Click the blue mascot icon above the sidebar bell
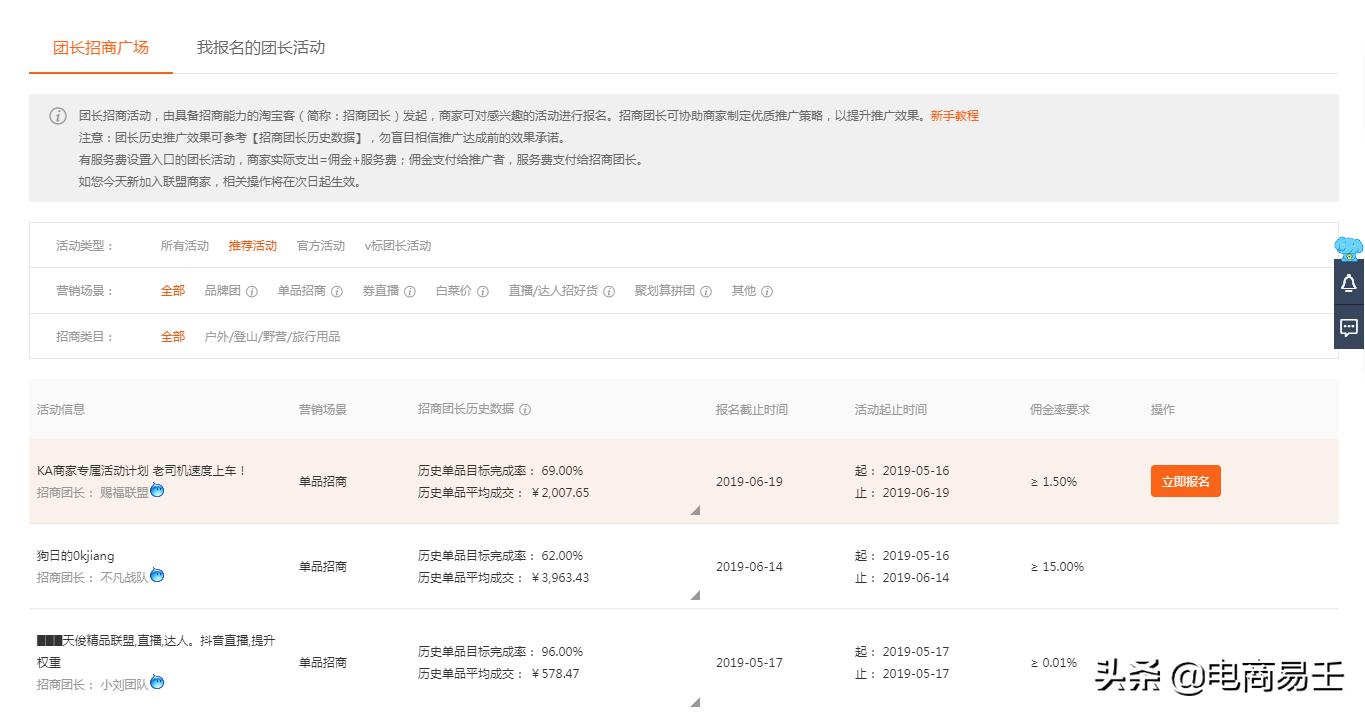 [1347, 247]
